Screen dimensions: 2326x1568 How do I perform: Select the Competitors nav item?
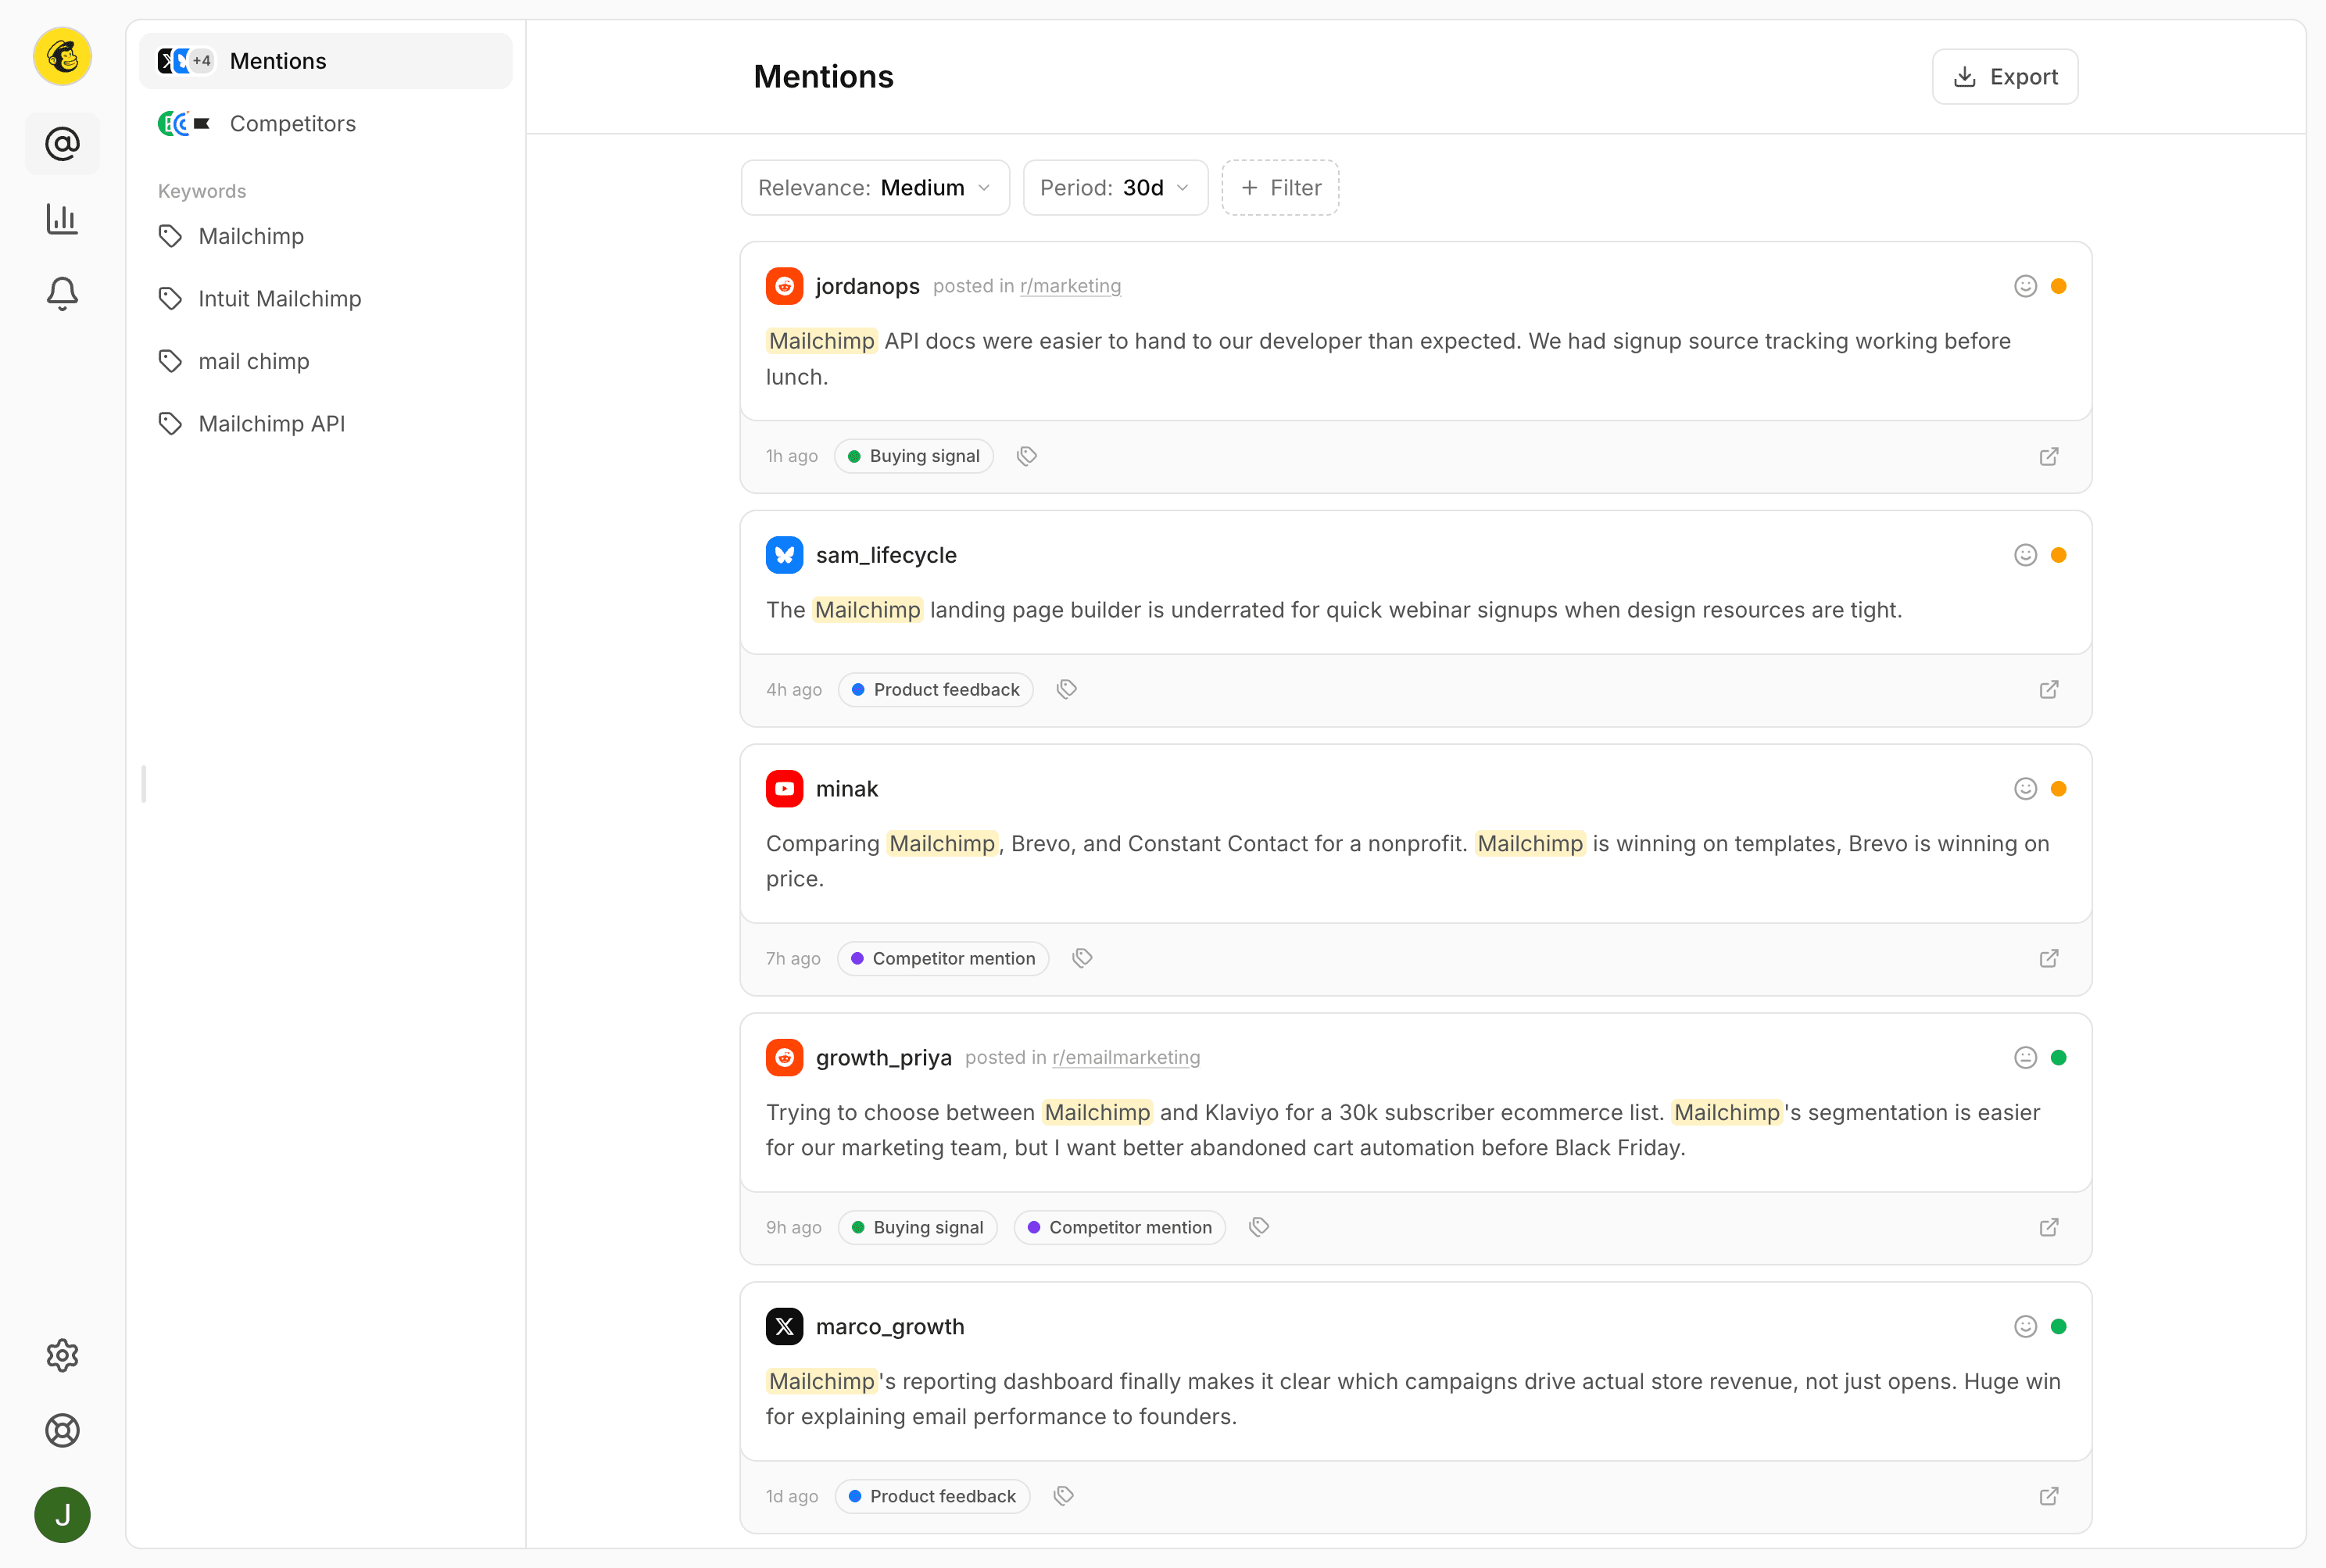point(326,124)
